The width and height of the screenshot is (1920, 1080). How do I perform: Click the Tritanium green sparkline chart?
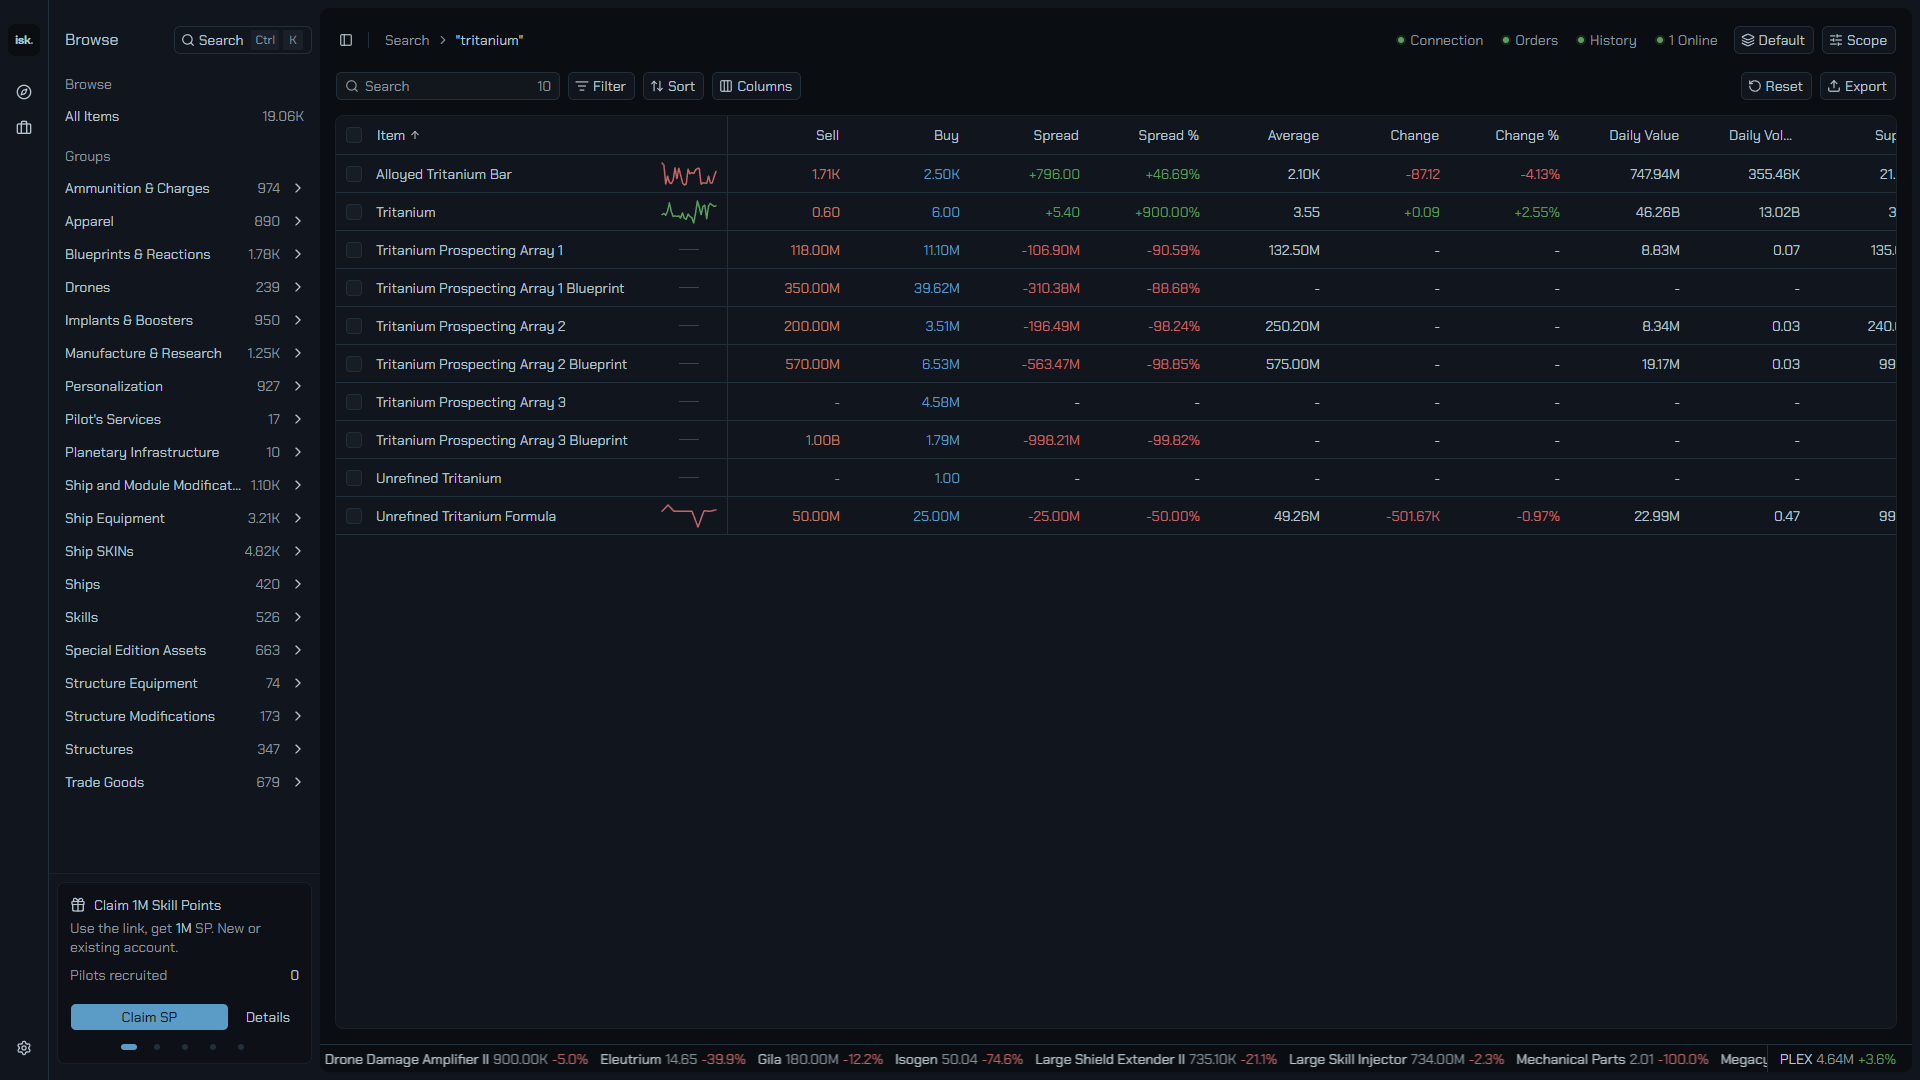tap(689, 212)
